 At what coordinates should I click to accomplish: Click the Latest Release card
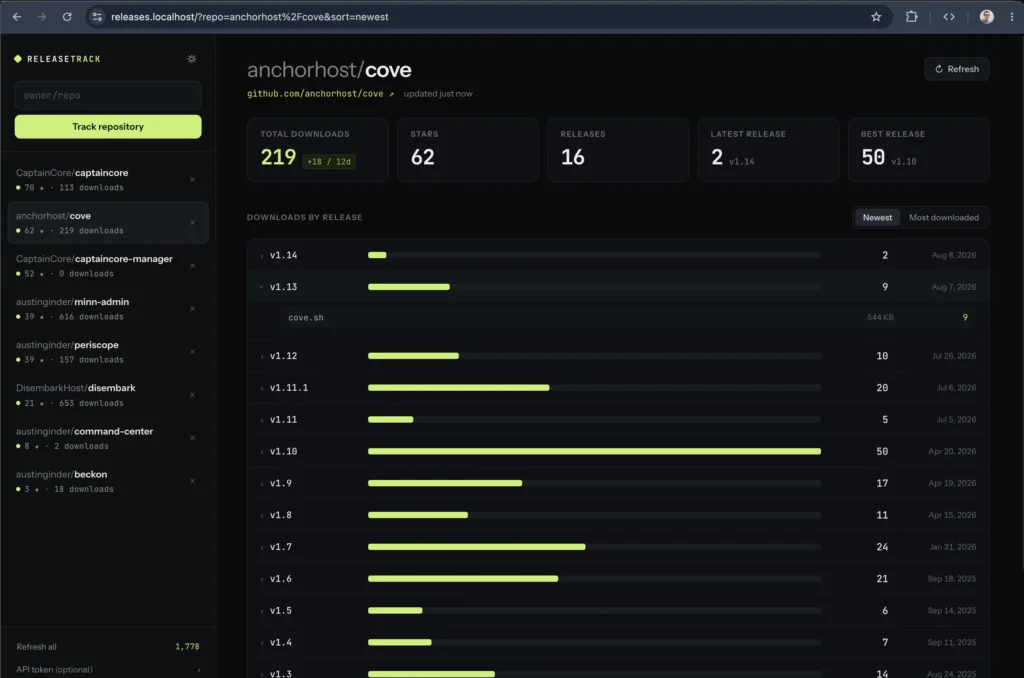coord(768,150)
